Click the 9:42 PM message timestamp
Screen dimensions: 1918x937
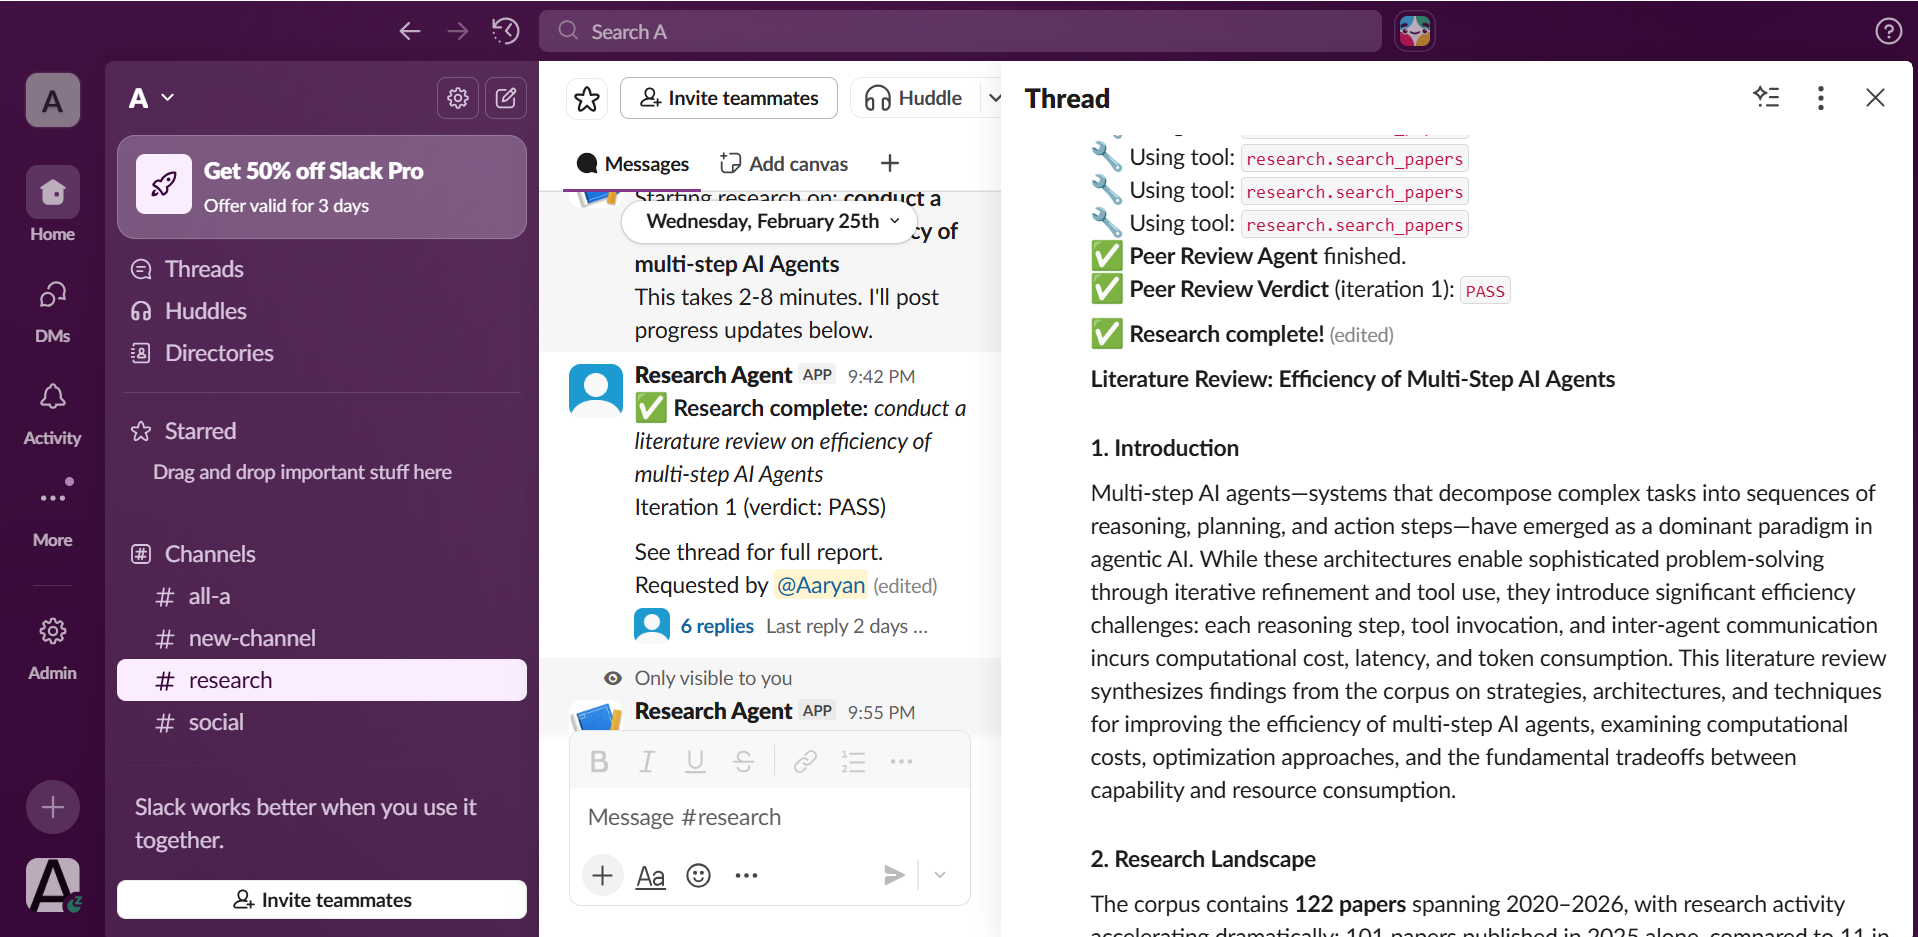pos(881,376)
